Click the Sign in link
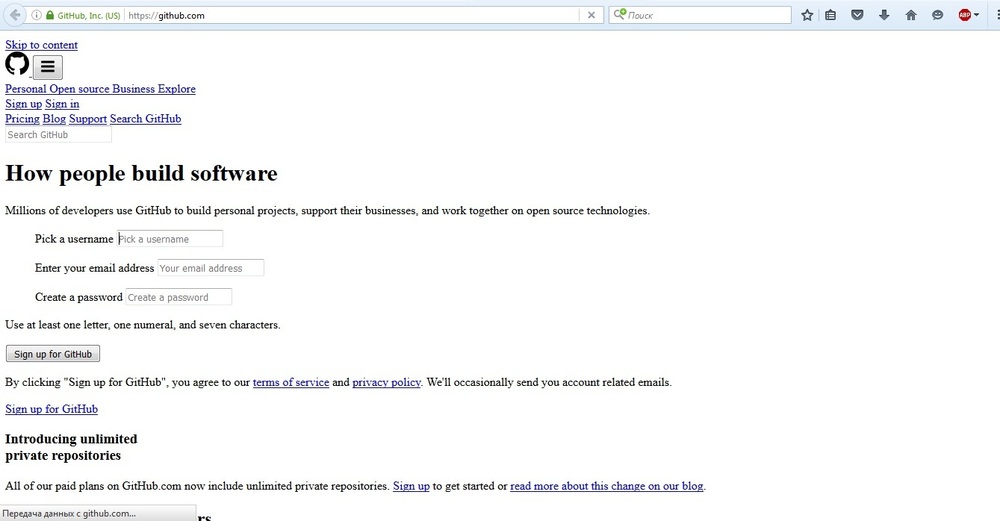Image resolution: width=1000 pixels, height=521 pixels. [x=62, y=104]
